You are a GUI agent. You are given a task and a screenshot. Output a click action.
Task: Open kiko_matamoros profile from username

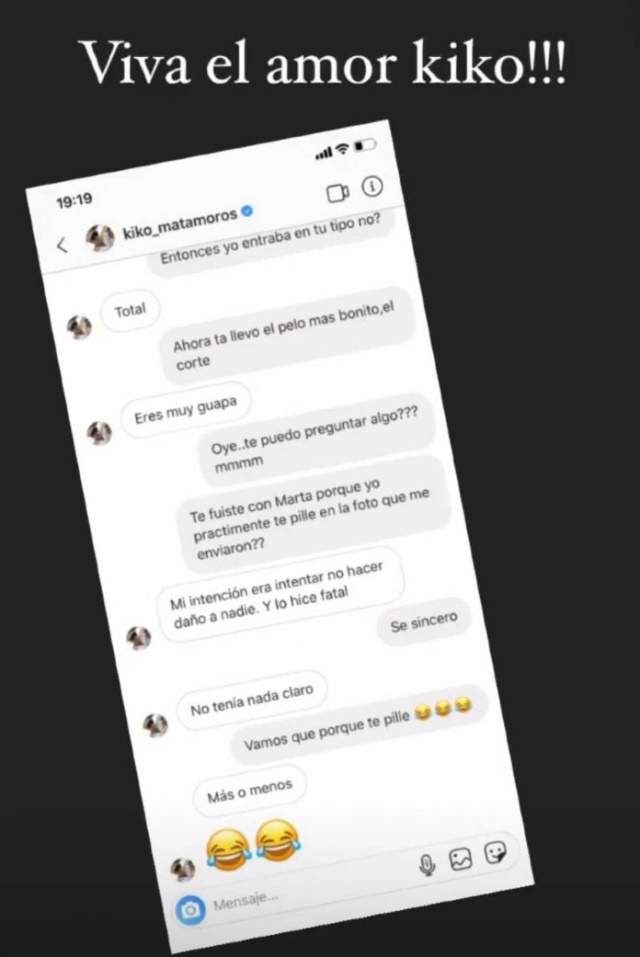click(179, 223)
